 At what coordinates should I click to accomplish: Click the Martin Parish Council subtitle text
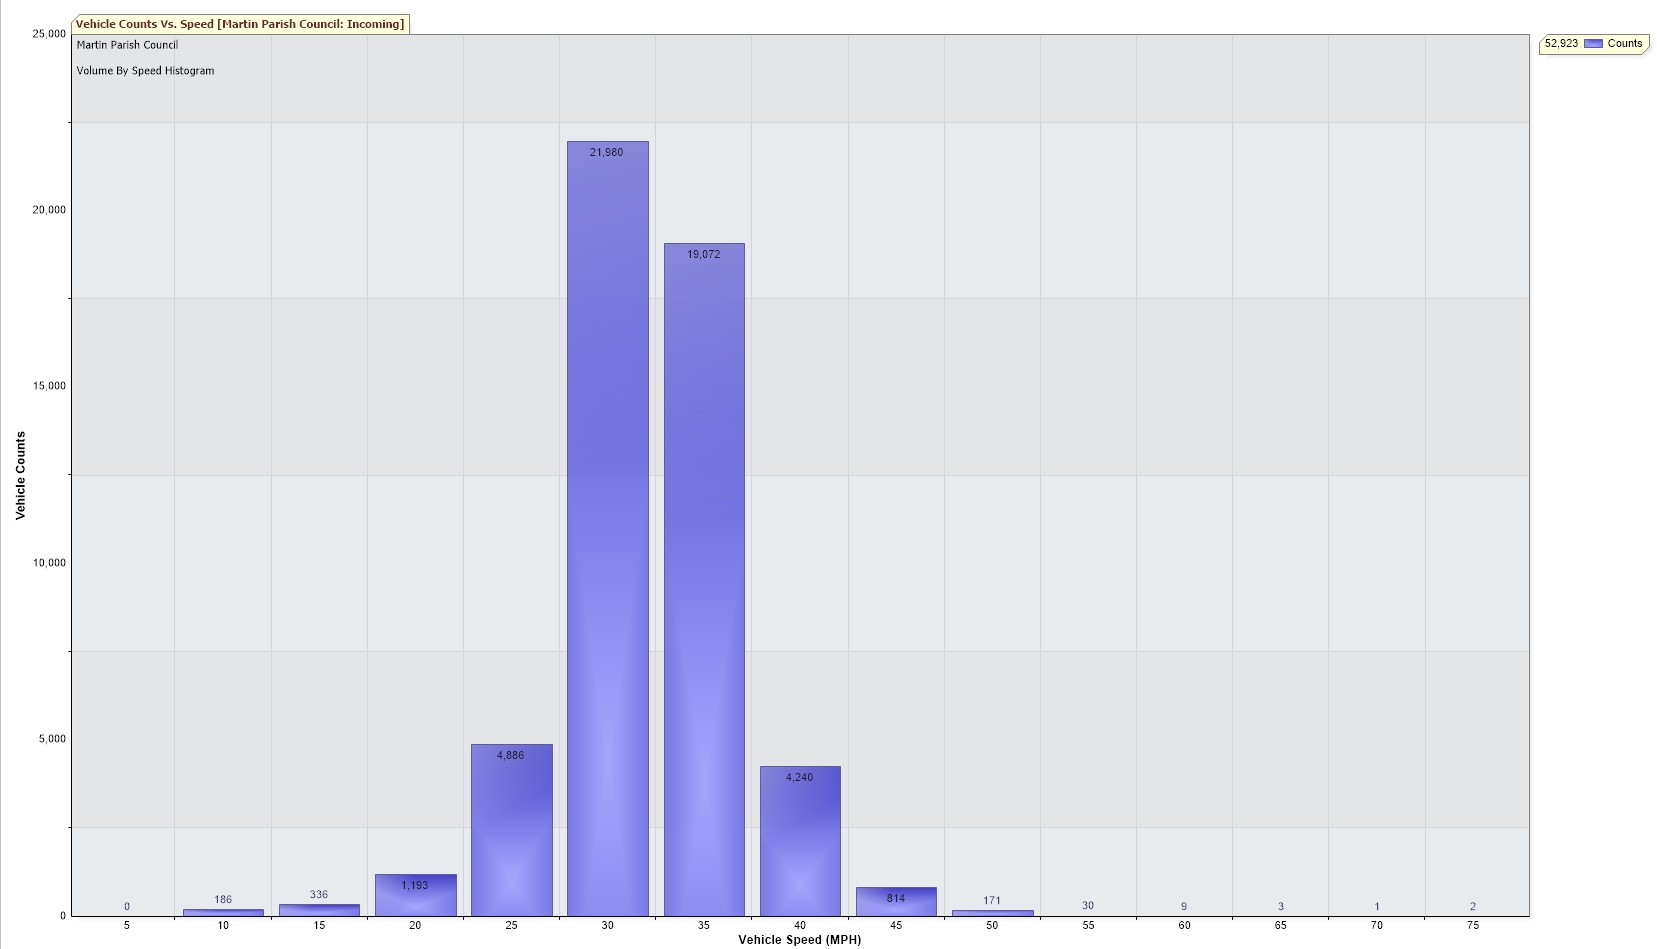point(127,45)
